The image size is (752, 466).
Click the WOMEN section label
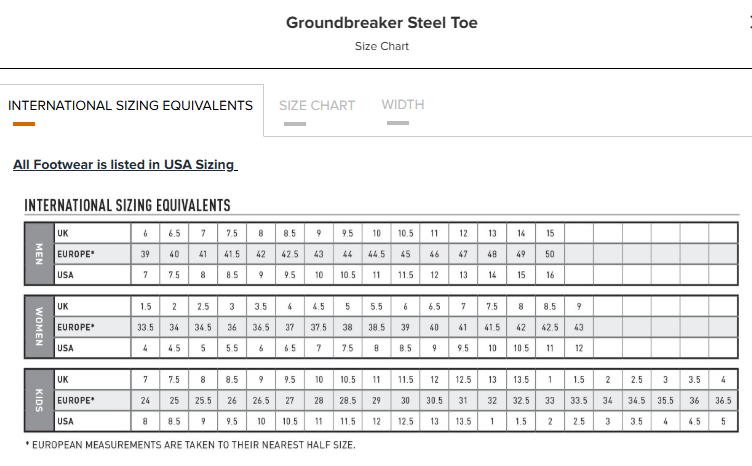[x=39, y=327]
